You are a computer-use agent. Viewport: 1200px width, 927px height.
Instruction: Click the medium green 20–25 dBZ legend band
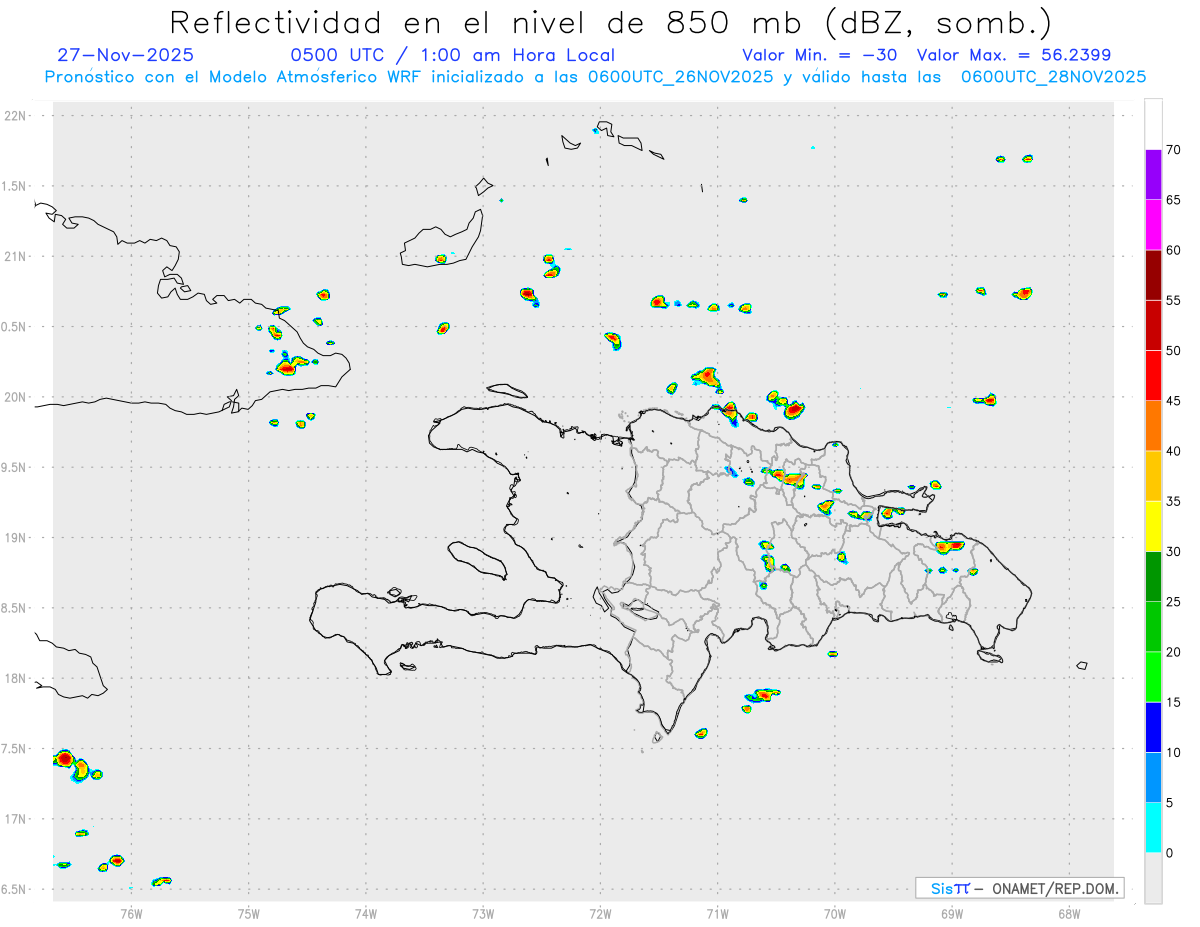1153,627
